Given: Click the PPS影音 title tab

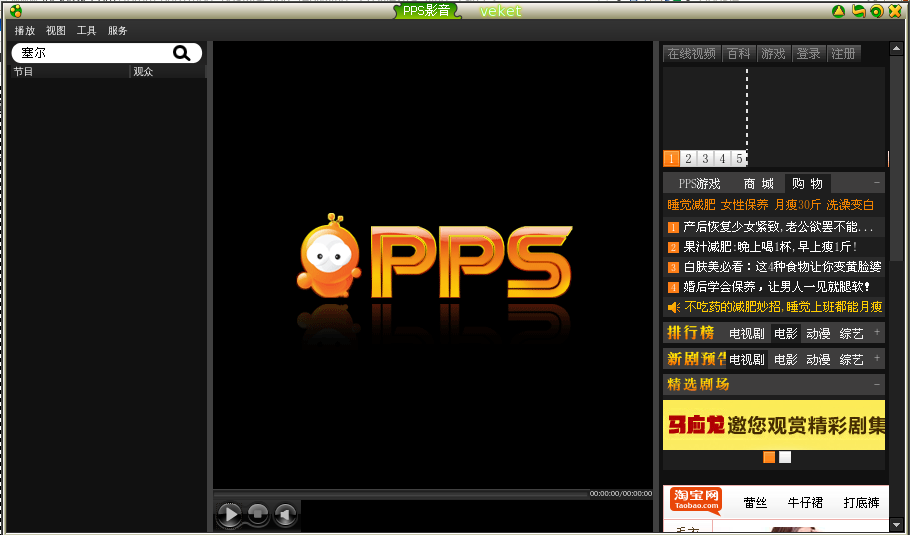Looking at the screenshot, I should coord(427,10).
